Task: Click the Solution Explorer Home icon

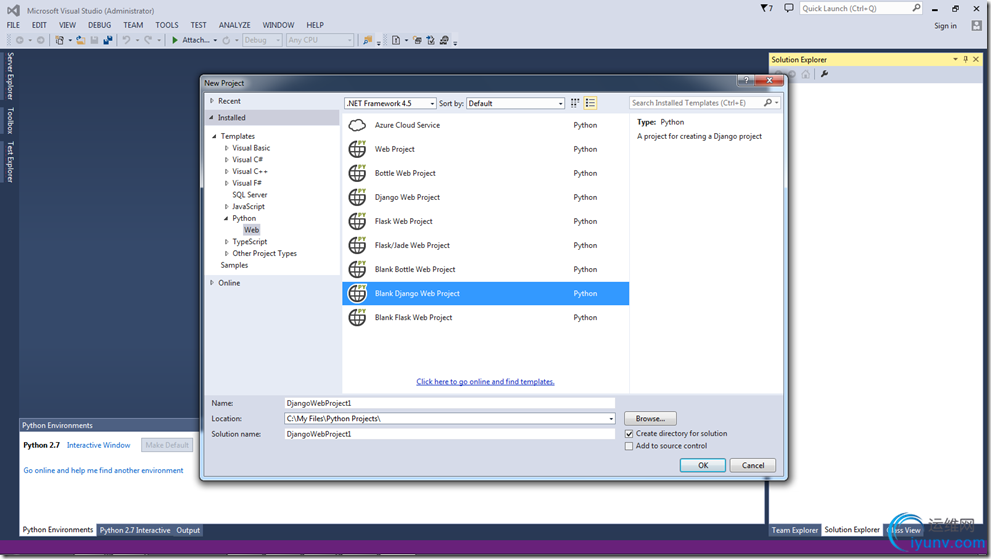Action: [x=805, y=74]
